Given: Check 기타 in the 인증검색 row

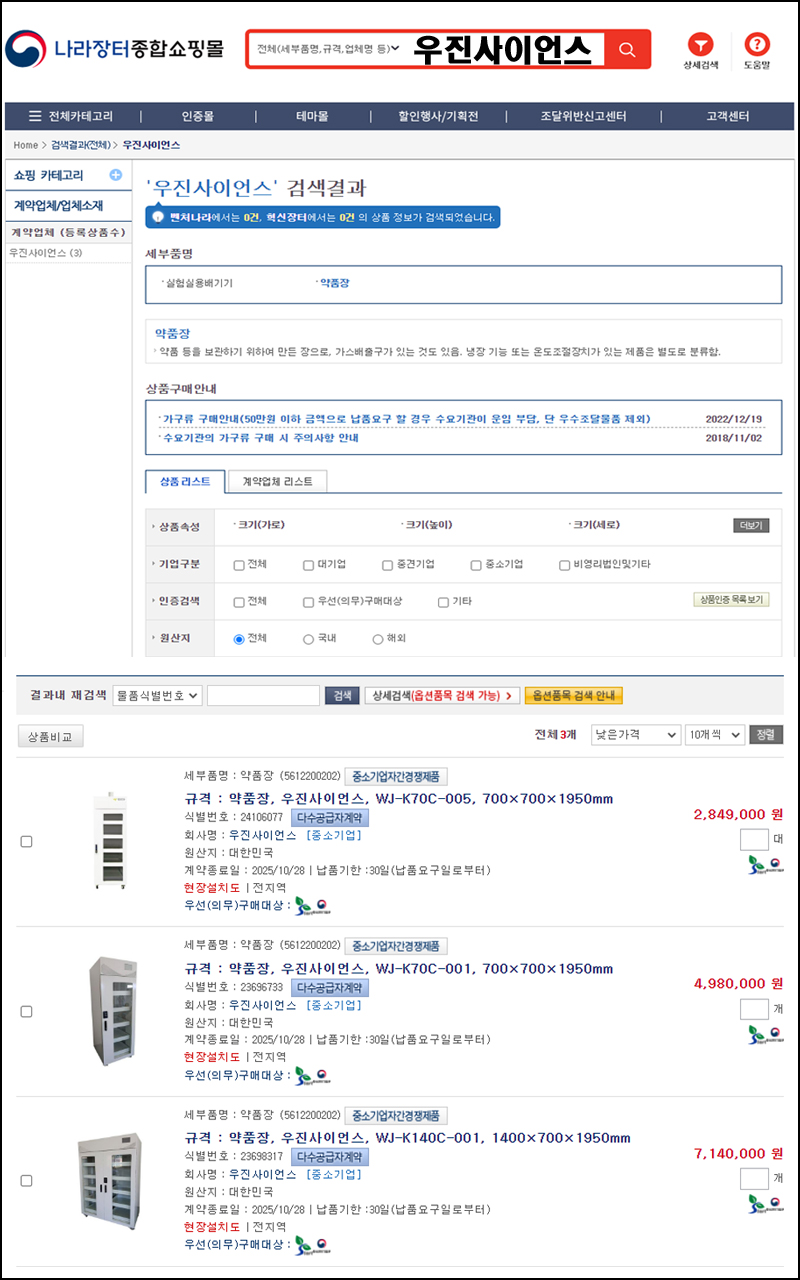Looking at the screenshot, I should (443, 602).
